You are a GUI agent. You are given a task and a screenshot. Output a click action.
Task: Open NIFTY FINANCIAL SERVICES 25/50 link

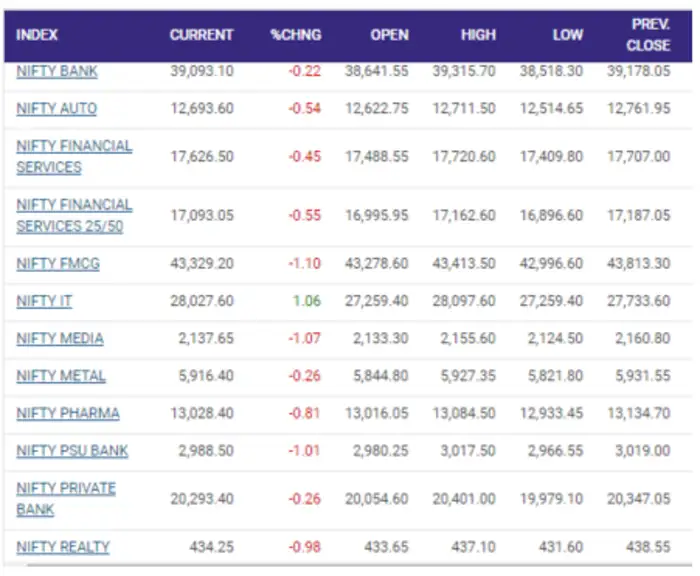(74, 215)
